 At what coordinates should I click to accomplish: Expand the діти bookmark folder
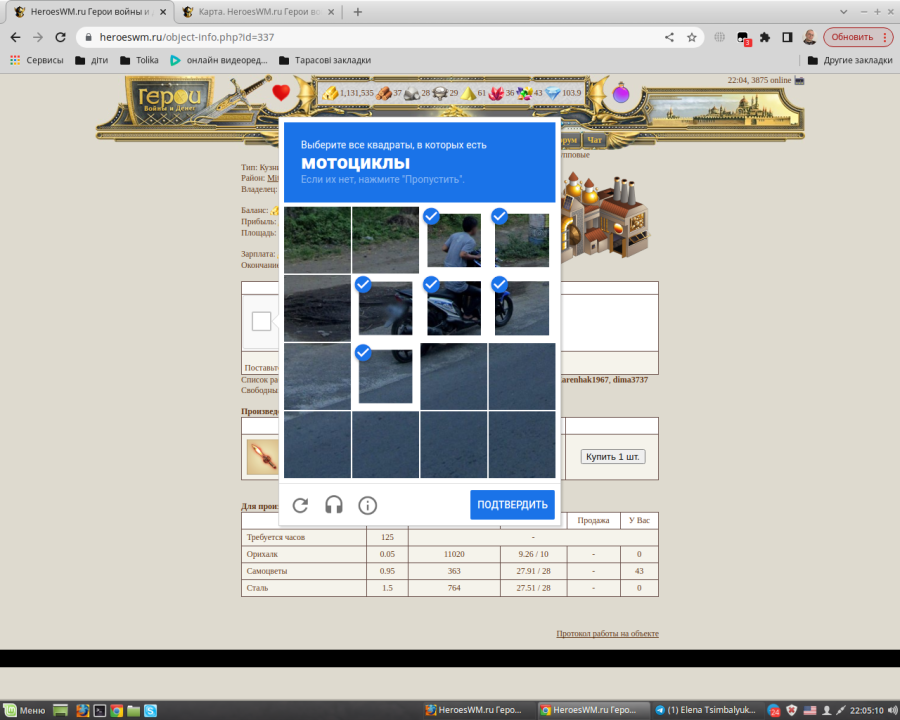[92, 60]
